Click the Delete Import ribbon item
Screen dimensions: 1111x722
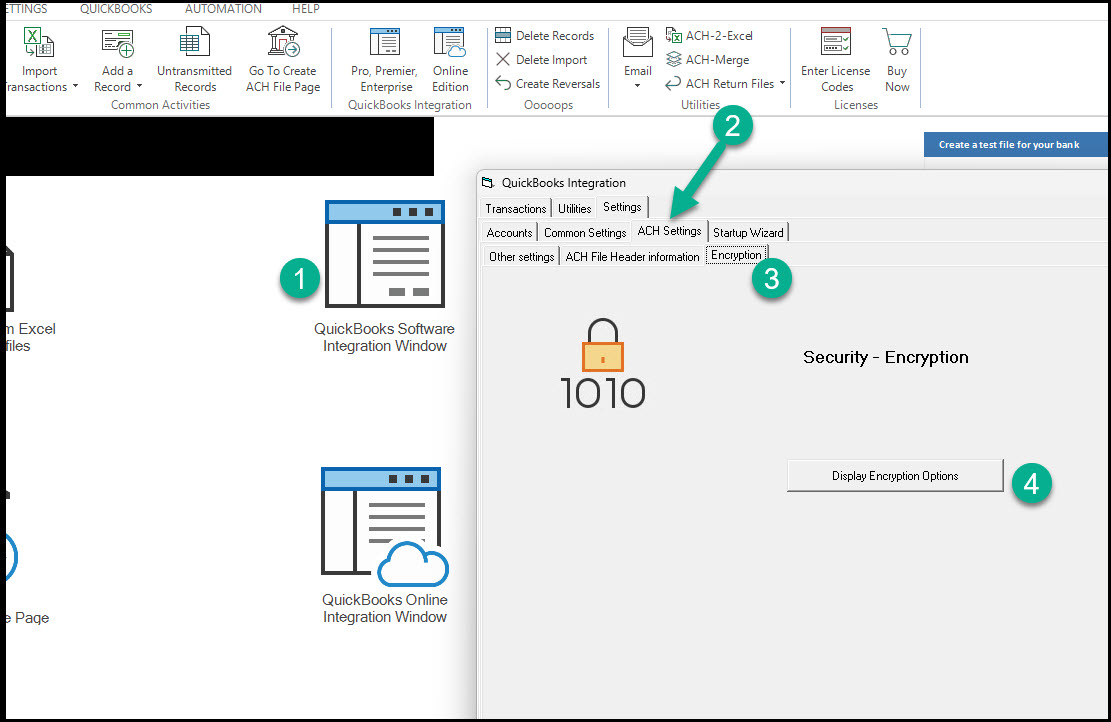541,60
